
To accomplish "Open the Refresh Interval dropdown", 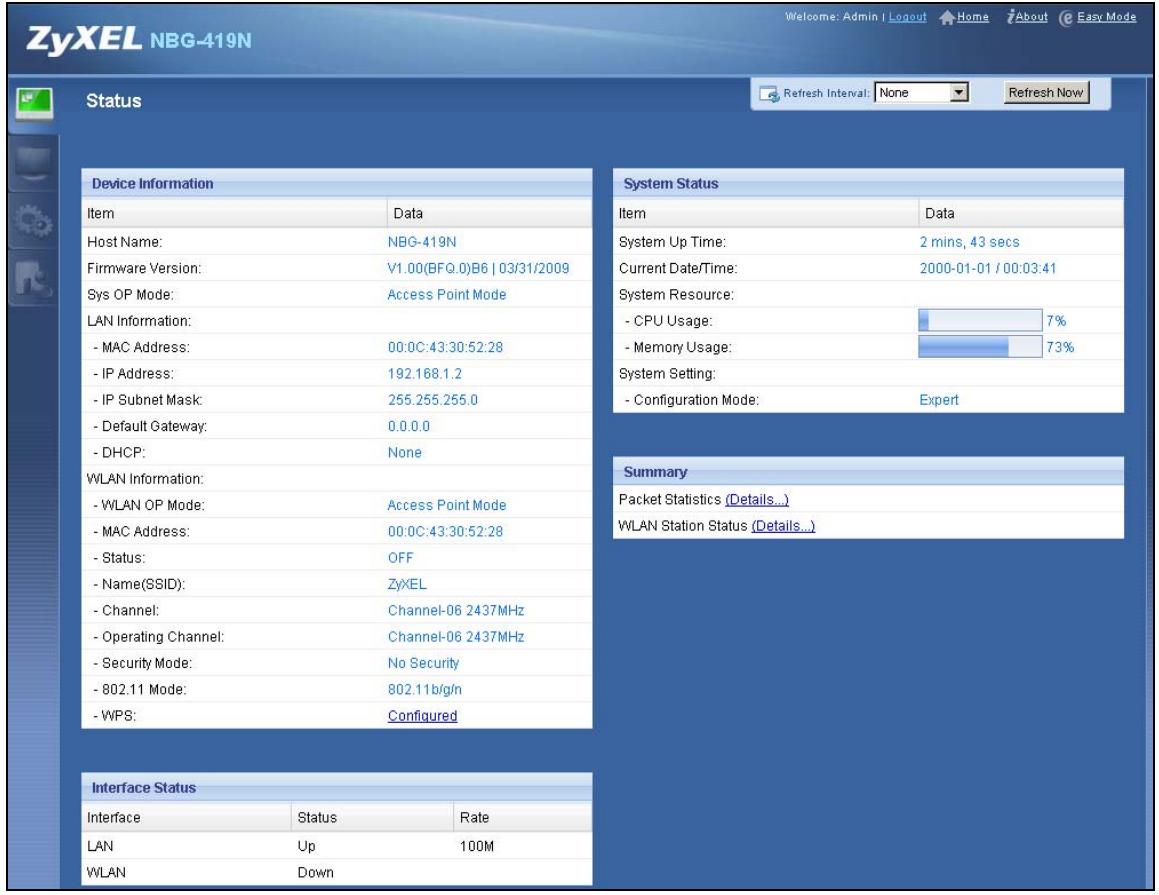I will (922, 93).
